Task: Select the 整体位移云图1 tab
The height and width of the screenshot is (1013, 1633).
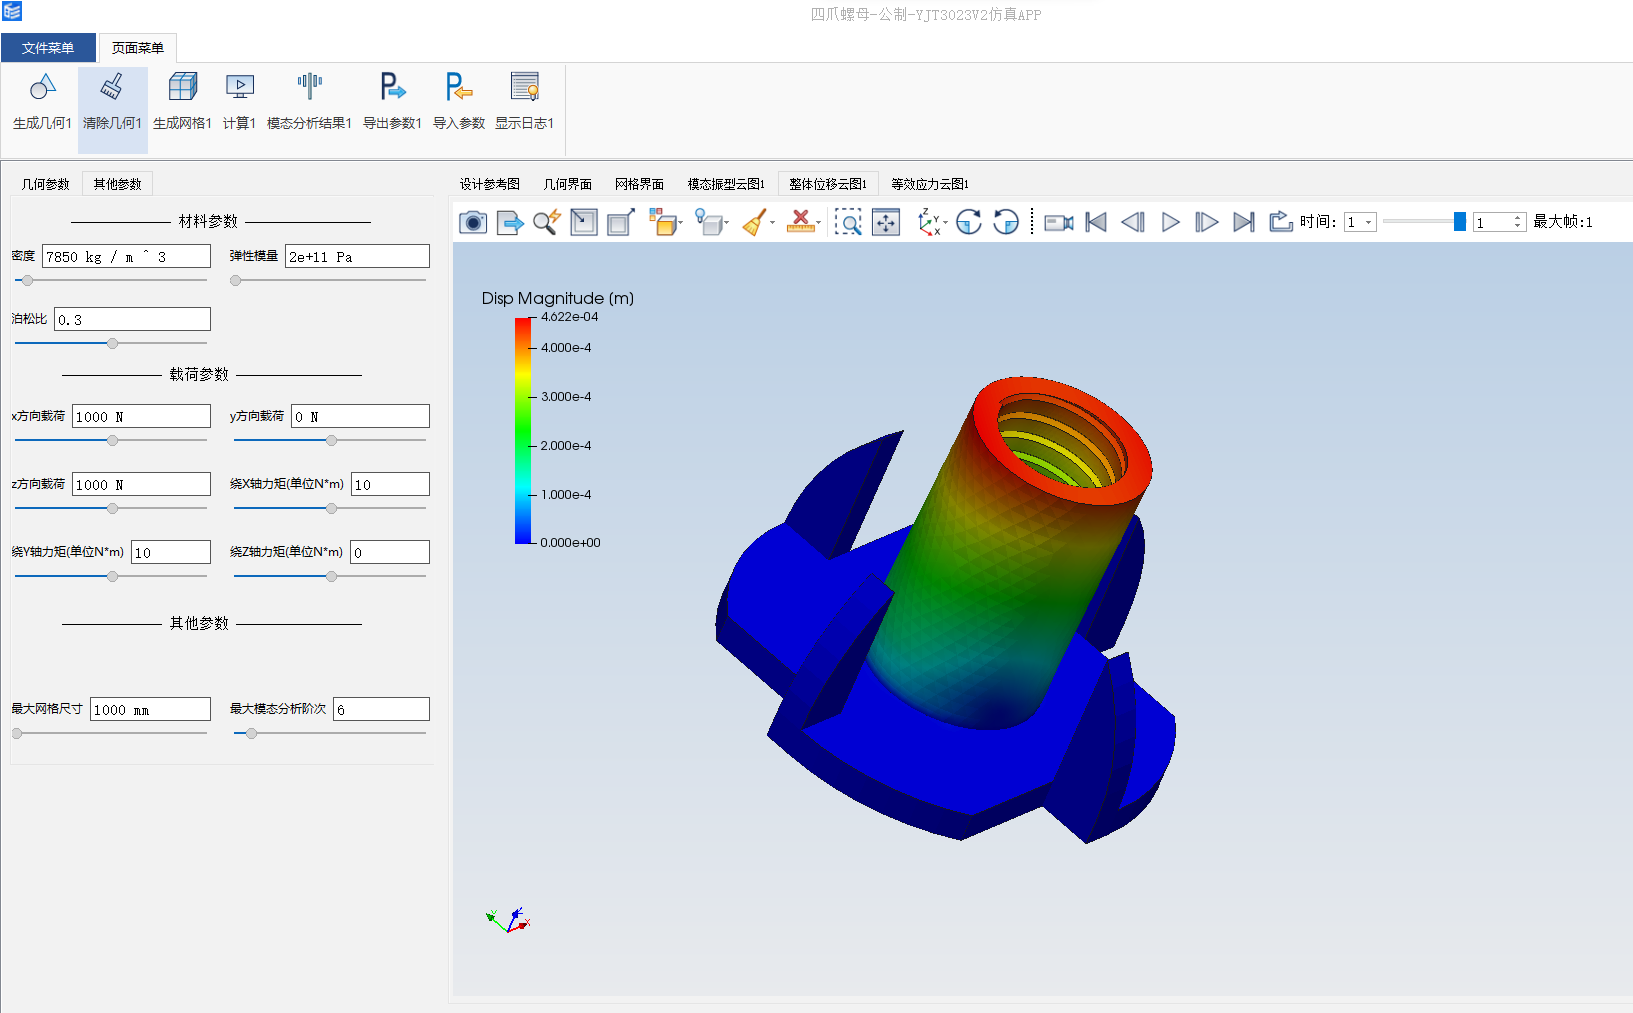Action: click(x=828, y=184)
